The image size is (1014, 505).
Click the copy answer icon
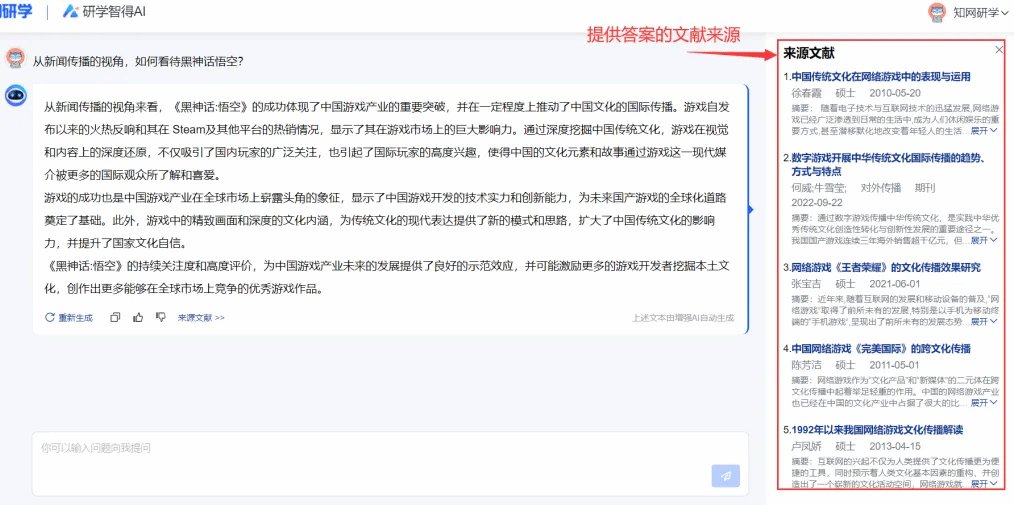coord(115,317)
